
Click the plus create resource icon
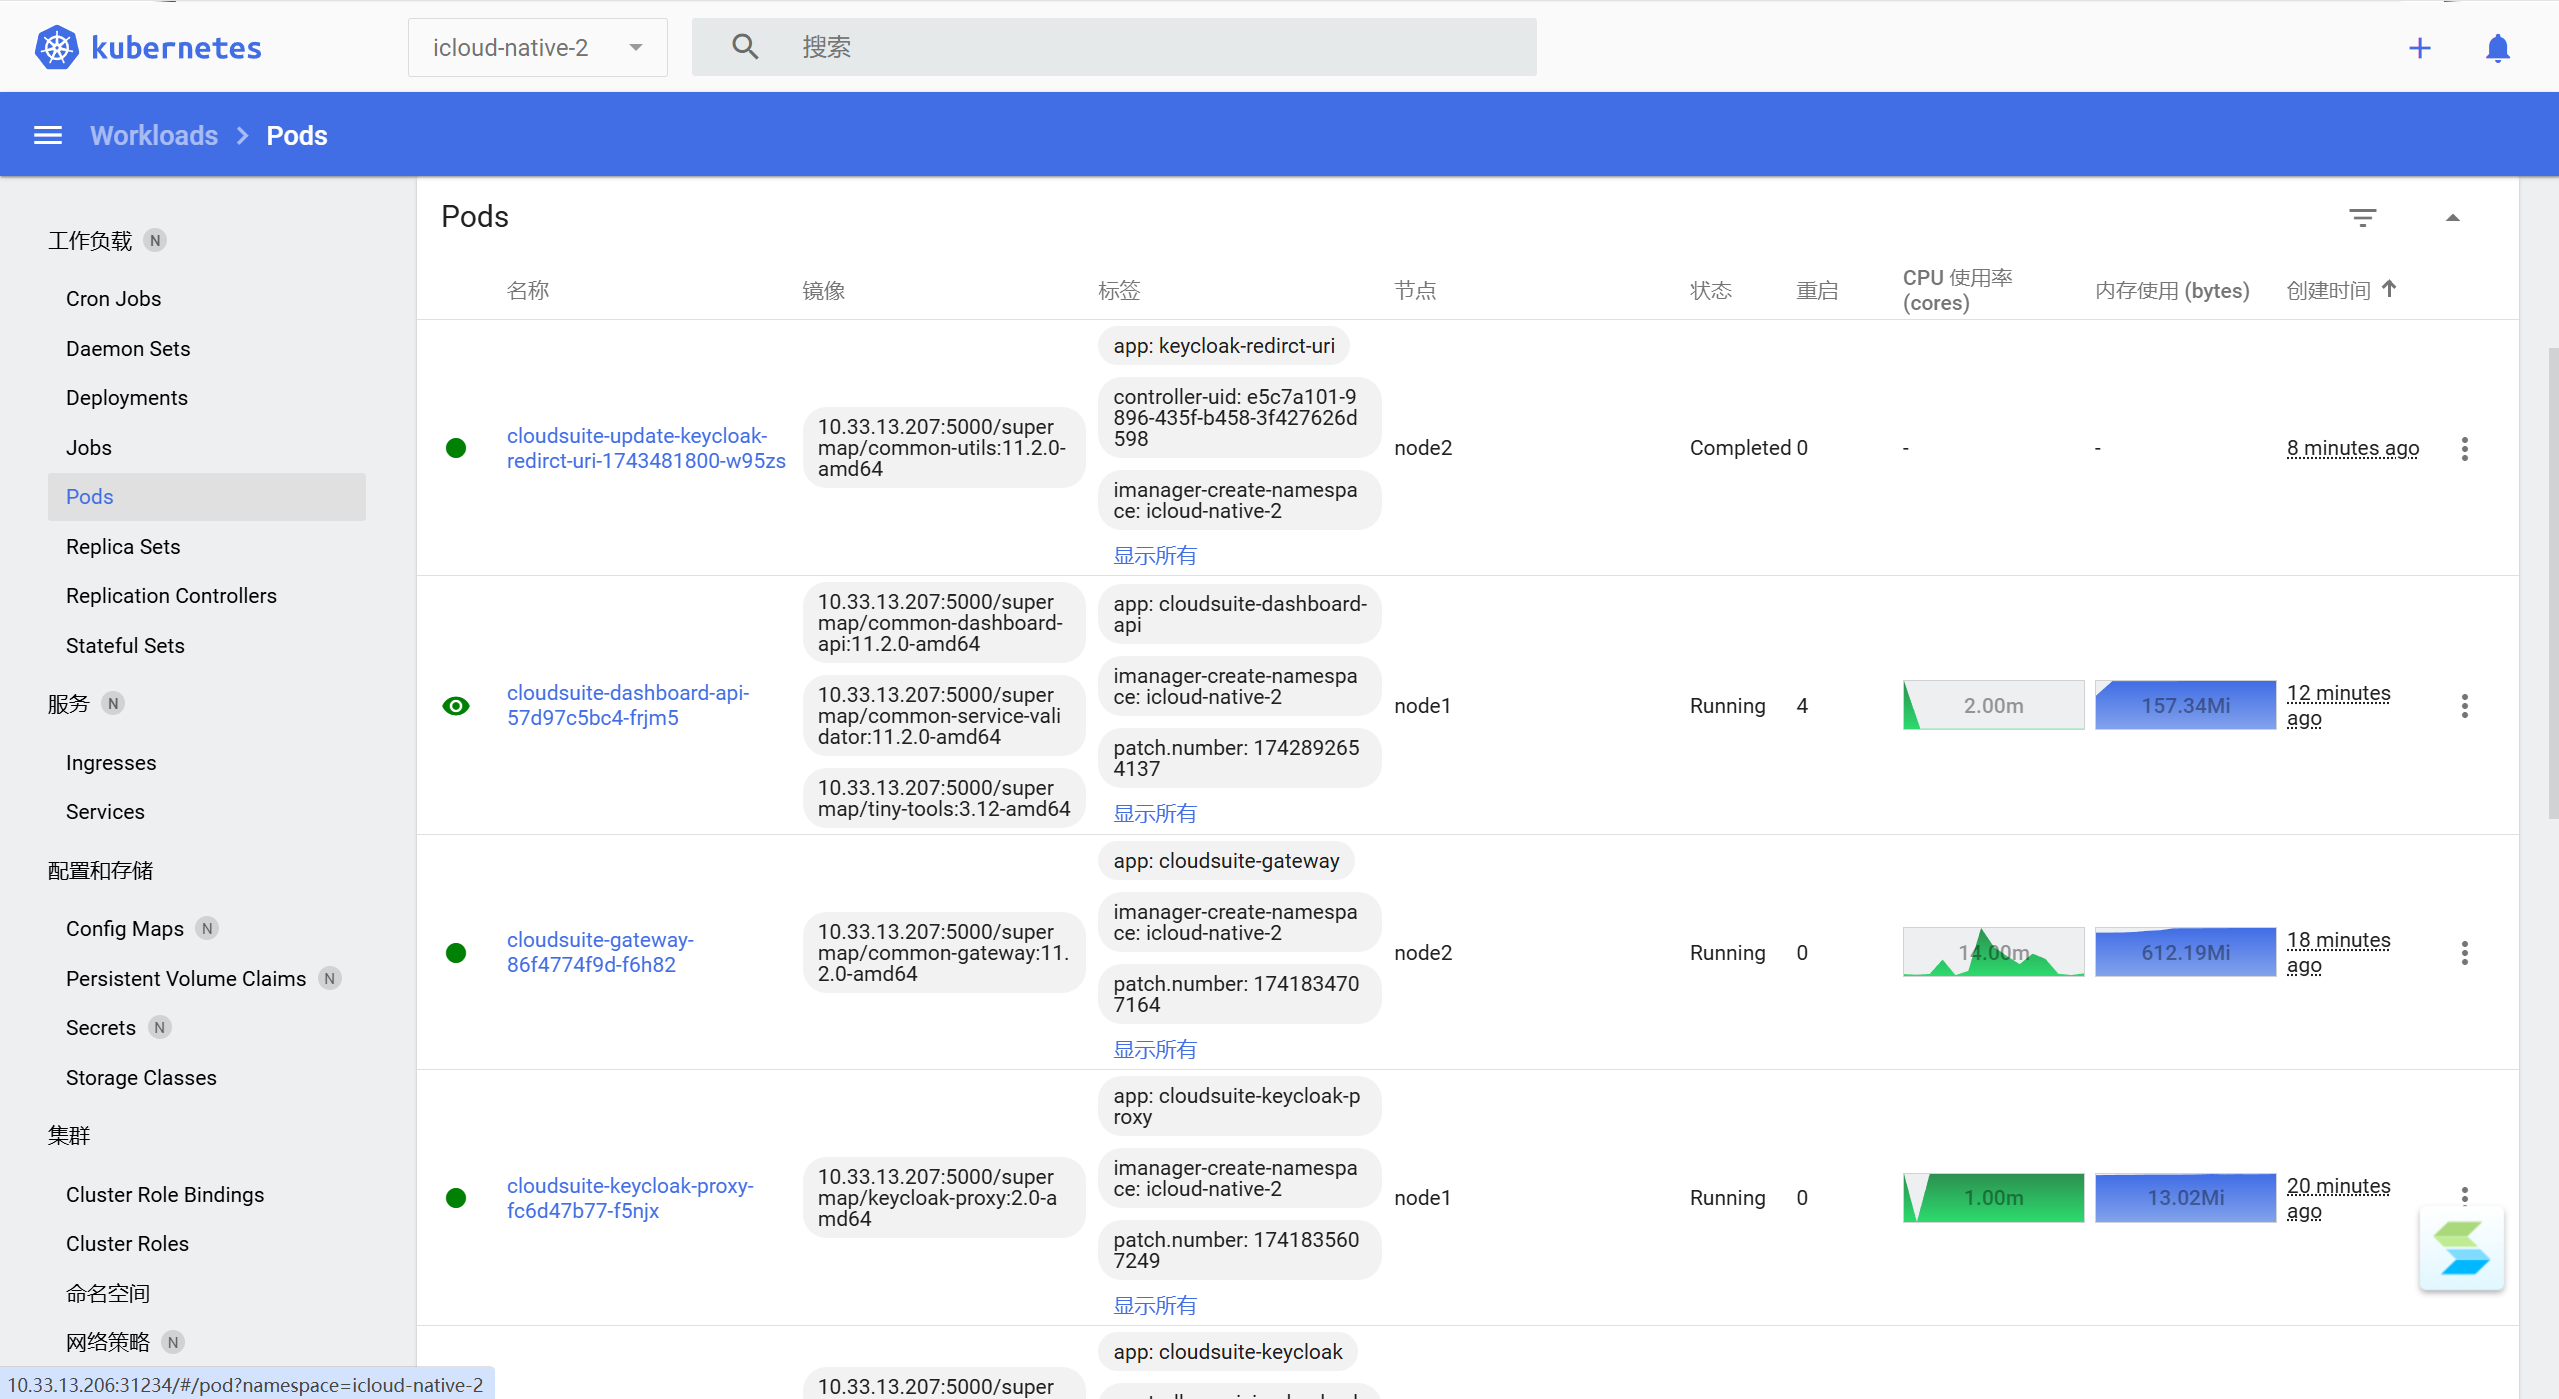tap(2419, 48)
